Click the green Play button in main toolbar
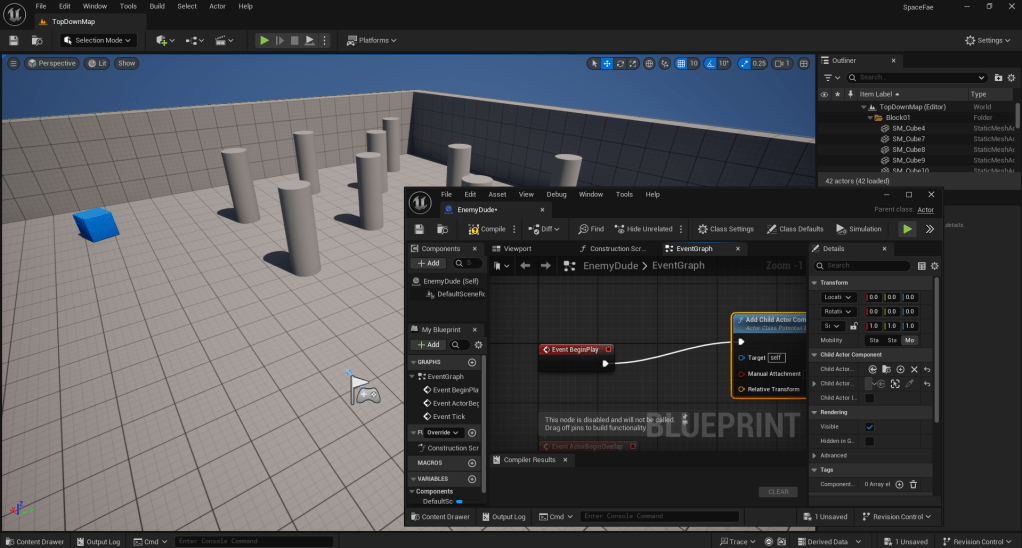Viewport: 1022px width, 548px height. [x=264, y=40]
